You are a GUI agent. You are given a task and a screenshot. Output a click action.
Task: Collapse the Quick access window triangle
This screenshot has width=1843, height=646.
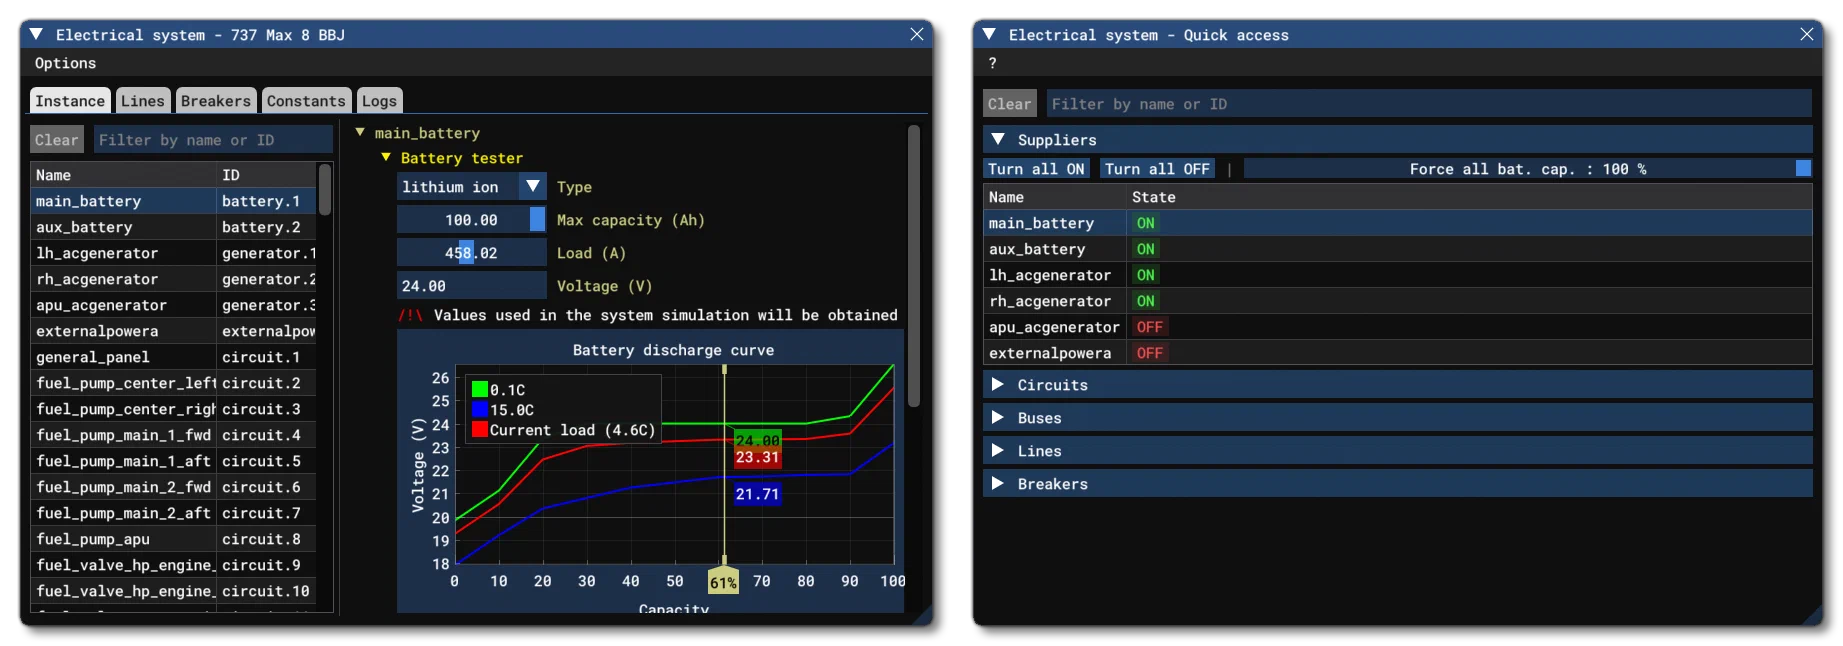tap(990, 34)
